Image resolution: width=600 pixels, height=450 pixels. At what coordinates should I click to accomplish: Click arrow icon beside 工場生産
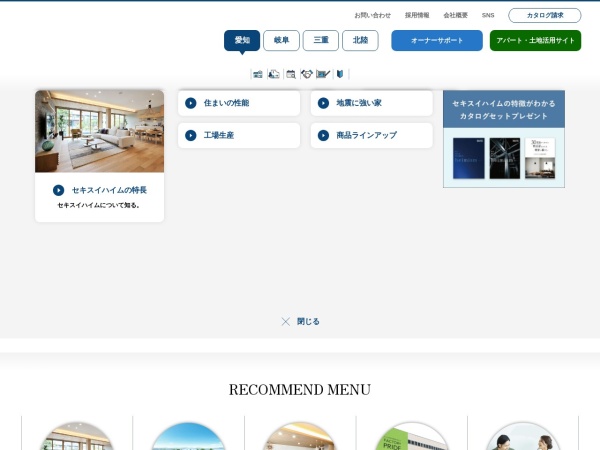click(191, 135)
